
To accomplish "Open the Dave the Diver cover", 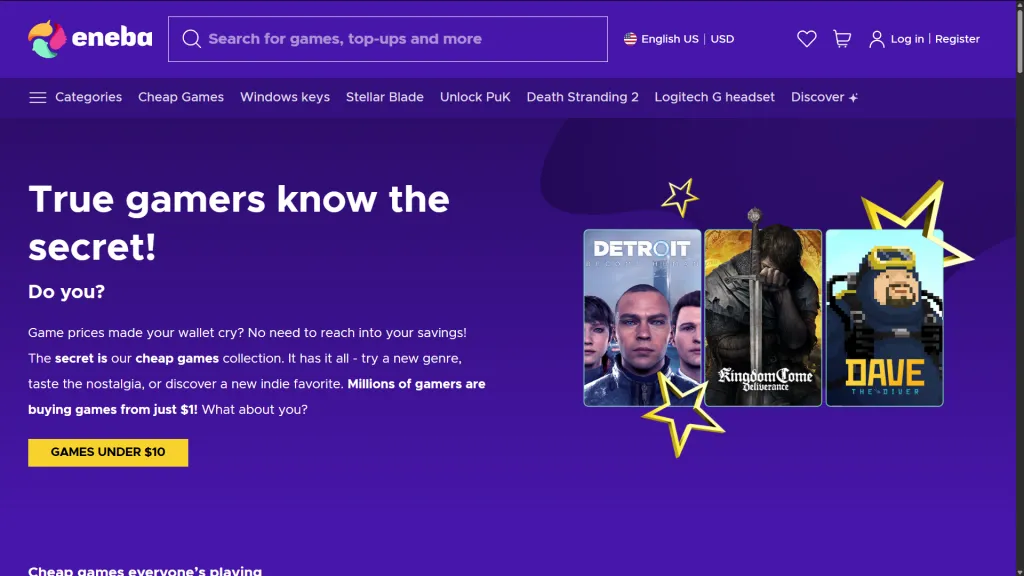I will tap(884, 318).
